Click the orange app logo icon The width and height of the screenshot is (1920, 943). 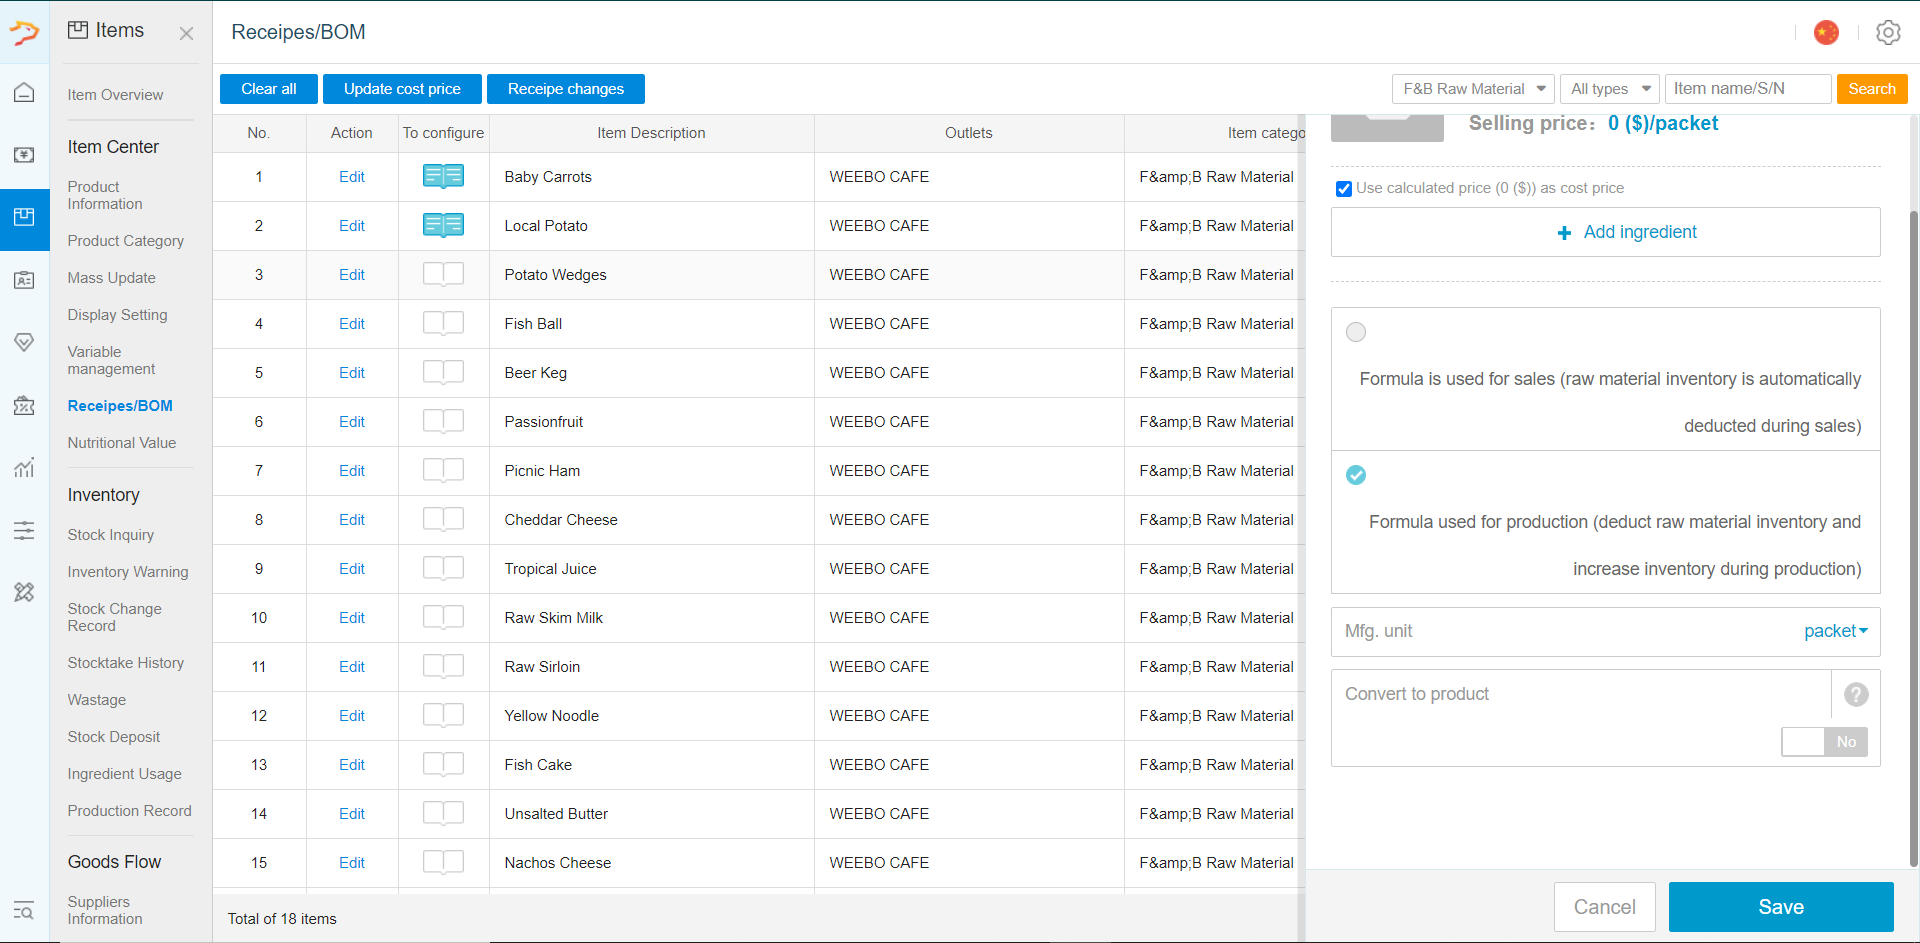pos(24,33)
